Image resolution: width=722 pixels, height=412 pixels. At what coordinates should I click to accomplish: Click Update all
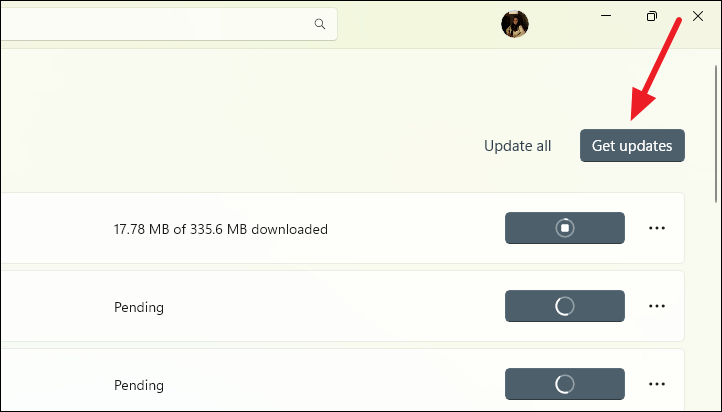point(518,146)
